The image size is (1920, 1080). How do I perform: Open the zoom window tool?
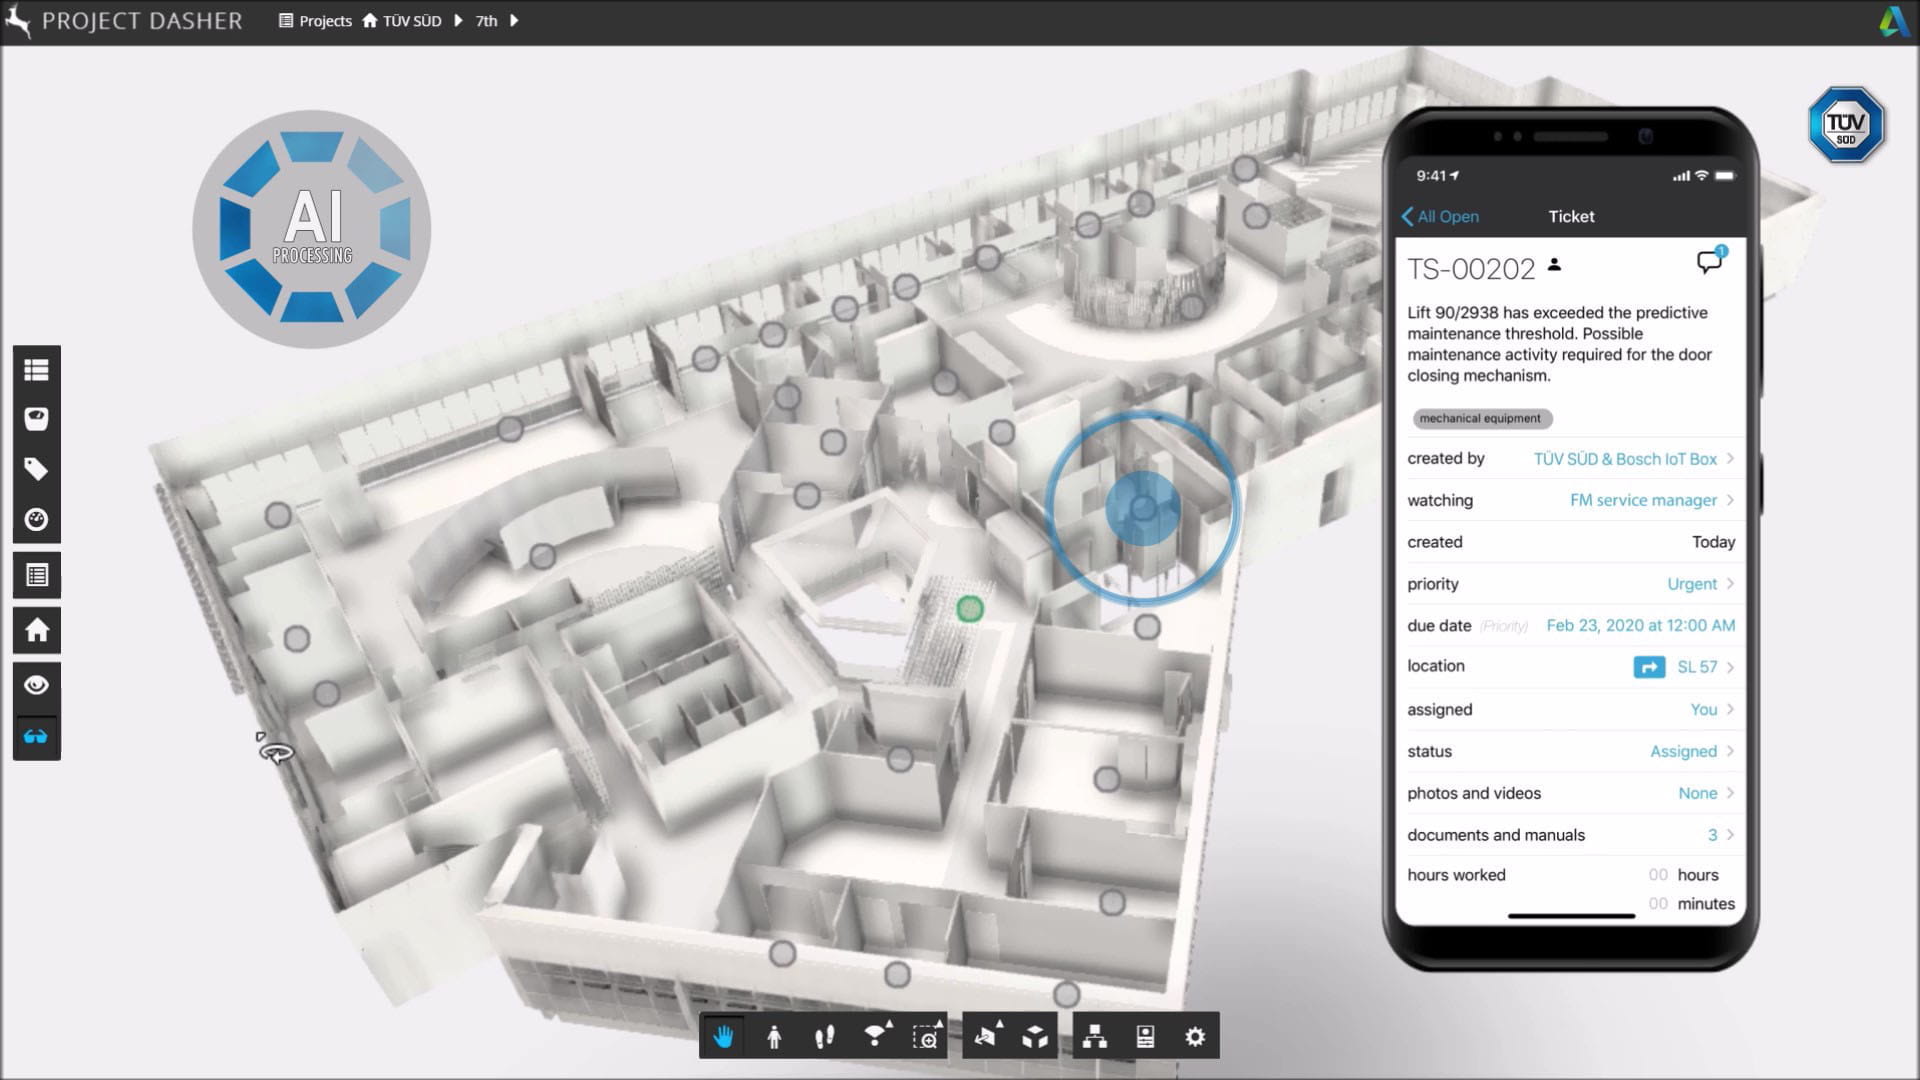point(926,1037)
